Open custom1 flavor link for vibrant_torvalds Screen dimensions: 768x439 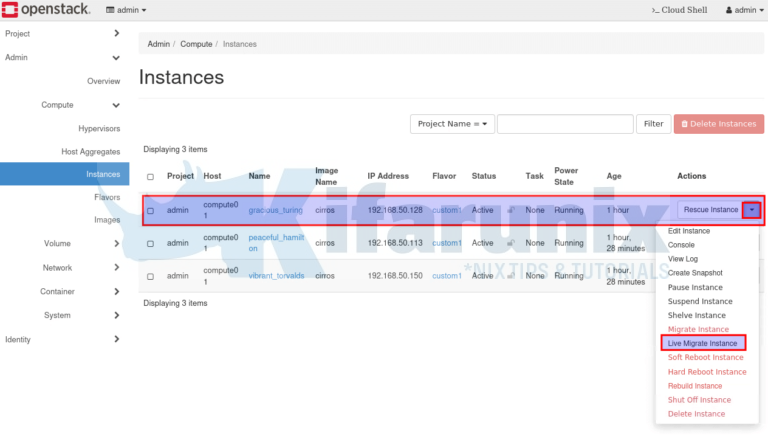pos(447,276)
